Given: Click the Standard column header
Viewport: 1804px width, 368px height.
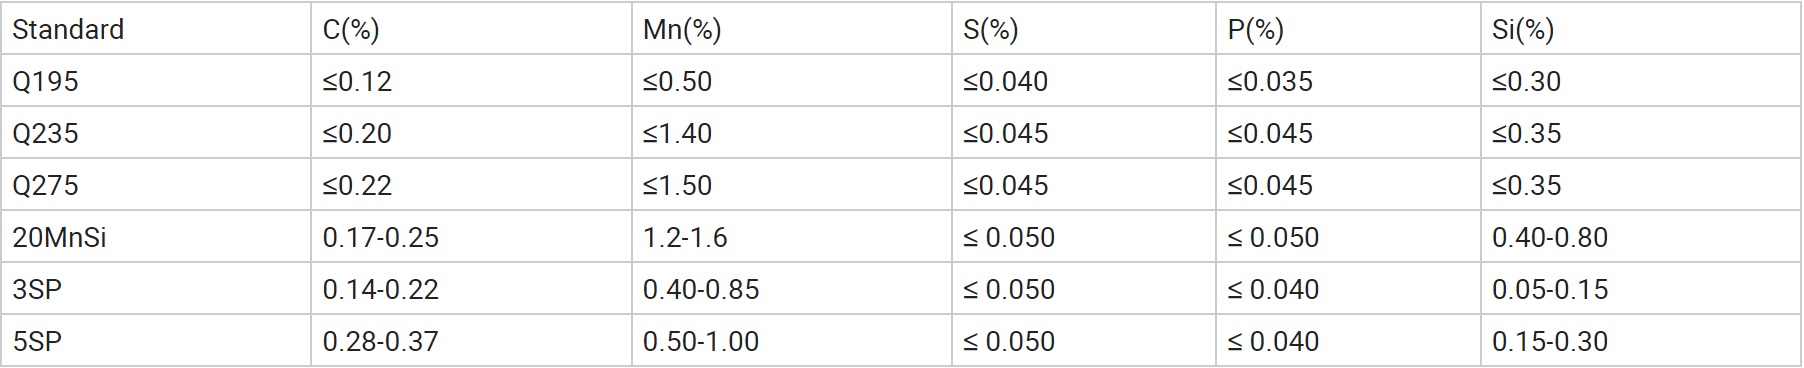Looking at the screenshot, I should (x=156, y=29).
